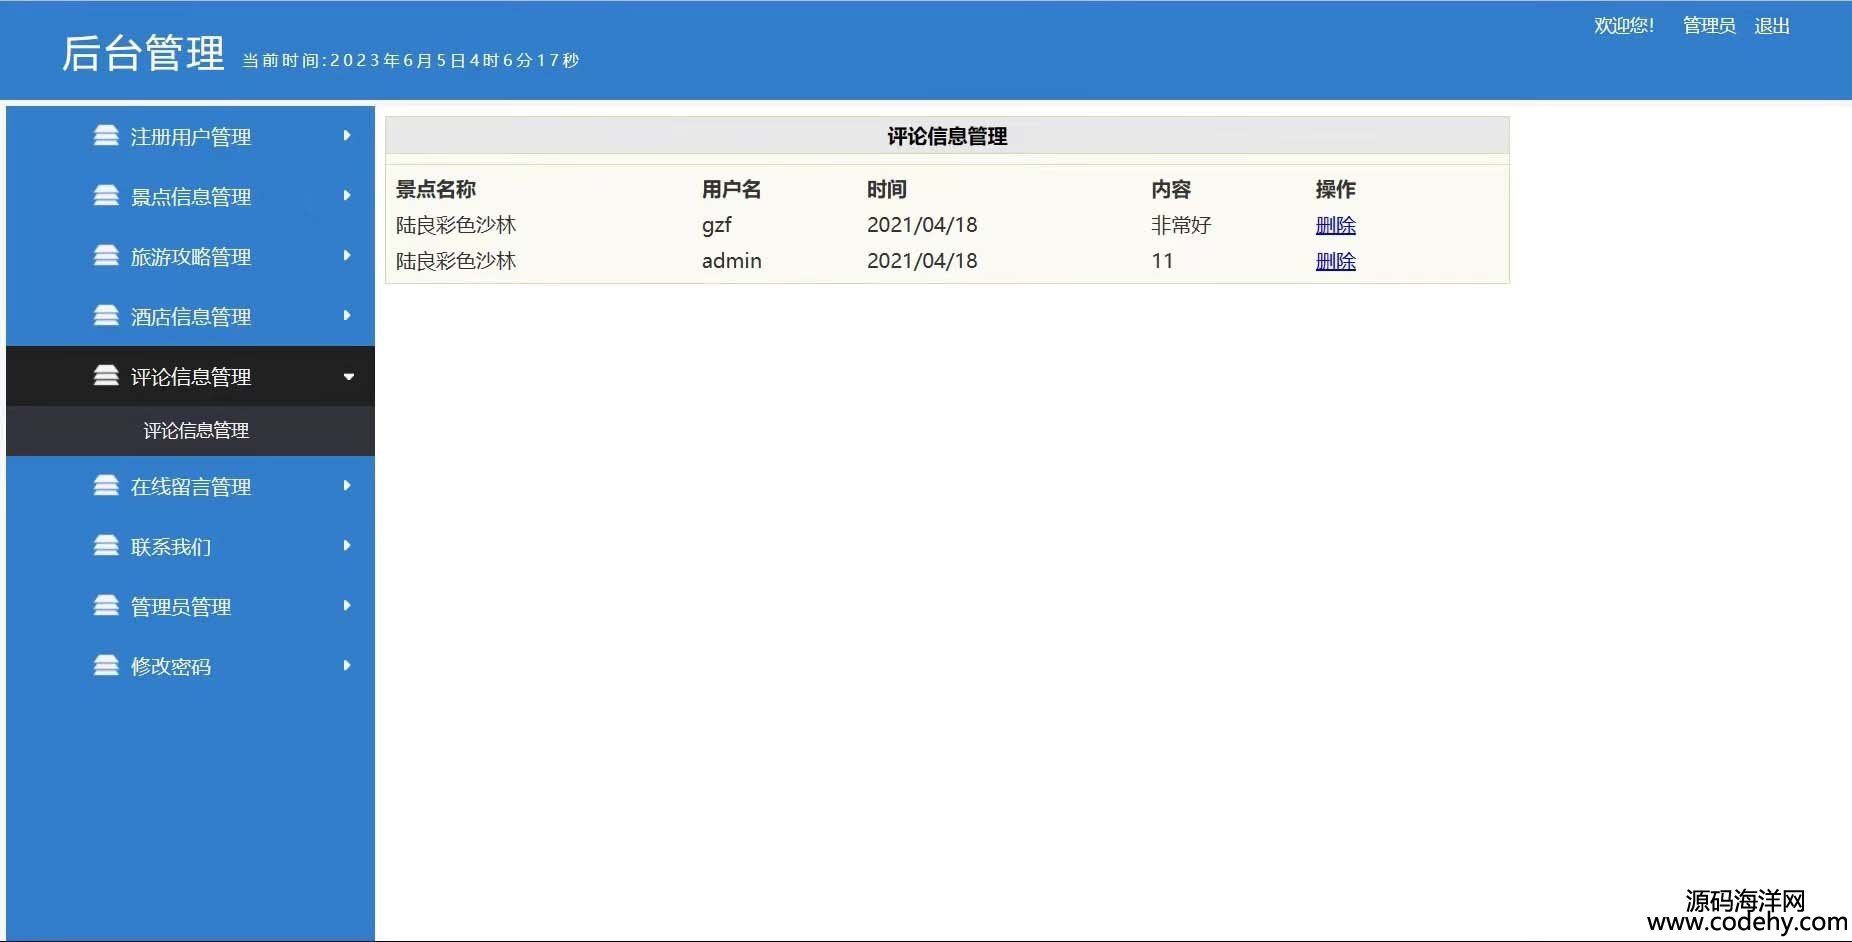Image resolution: width=1852 pixels, height=942 pixels.
Task: Click the stack icon beside 酒店信息管理
Action: click(x=106, y=315)
